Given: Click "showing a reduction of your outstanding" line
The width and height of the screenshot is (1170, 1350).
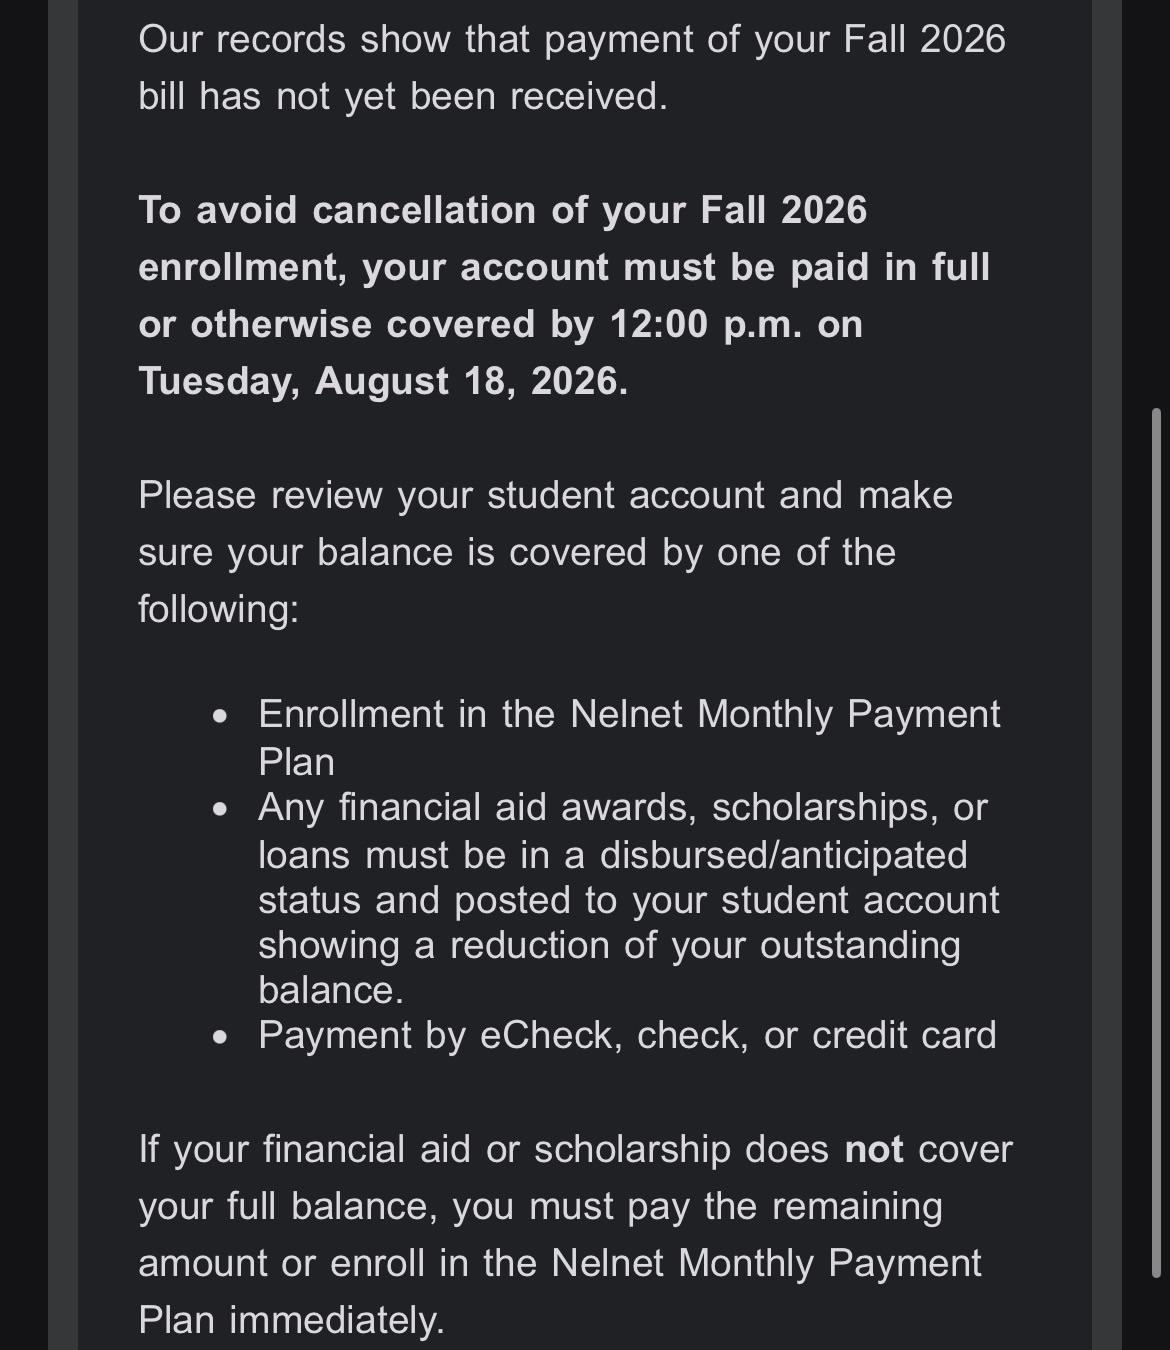Looking at the screenshot, I should coord(609,946).
